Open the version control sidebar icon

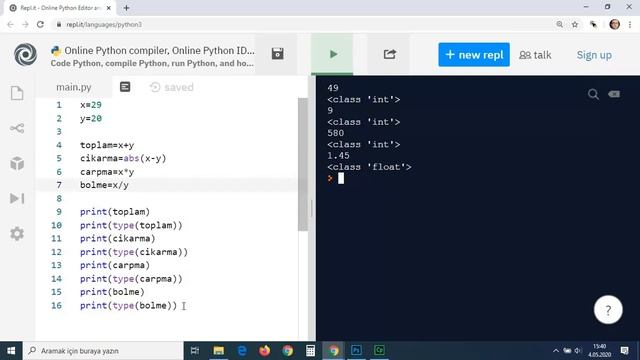17,128
